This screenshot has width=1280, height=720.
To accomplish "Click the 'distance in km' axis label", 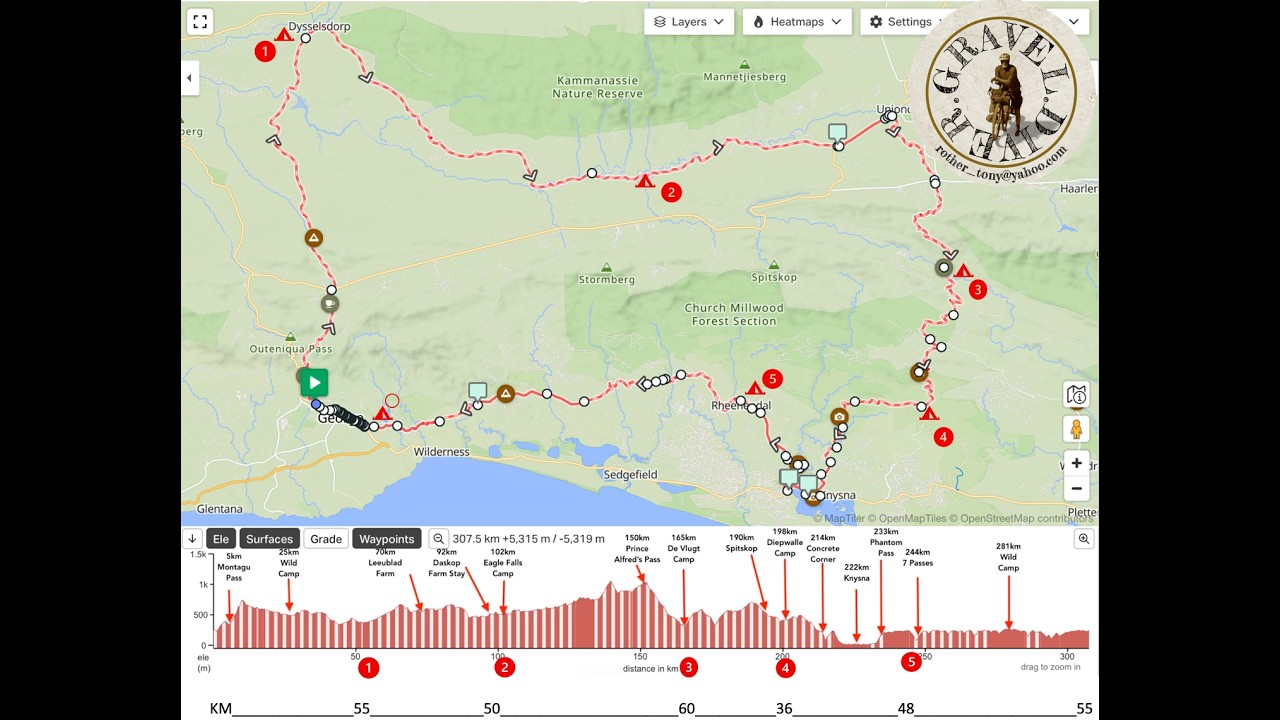I will pos(650,669).
